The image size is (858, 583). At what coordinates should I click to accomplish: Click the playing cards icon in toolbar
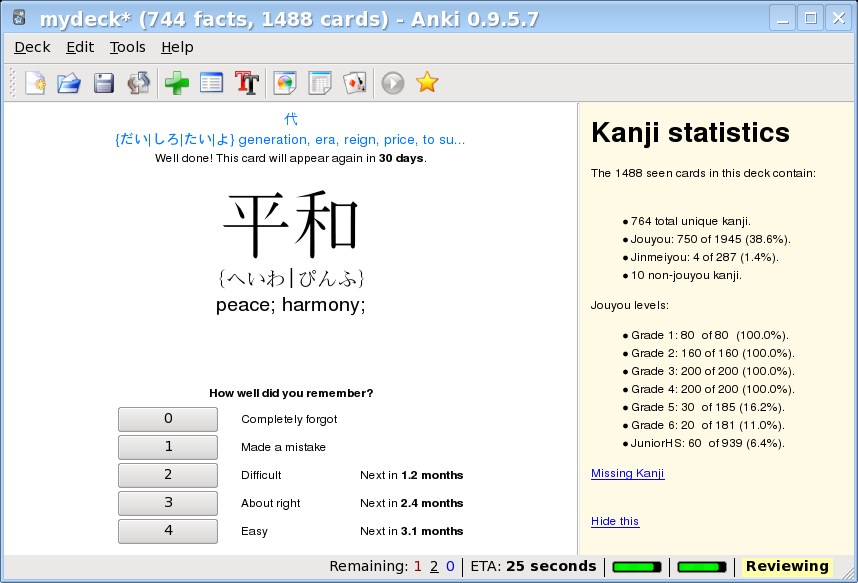[x=354, y=83]
